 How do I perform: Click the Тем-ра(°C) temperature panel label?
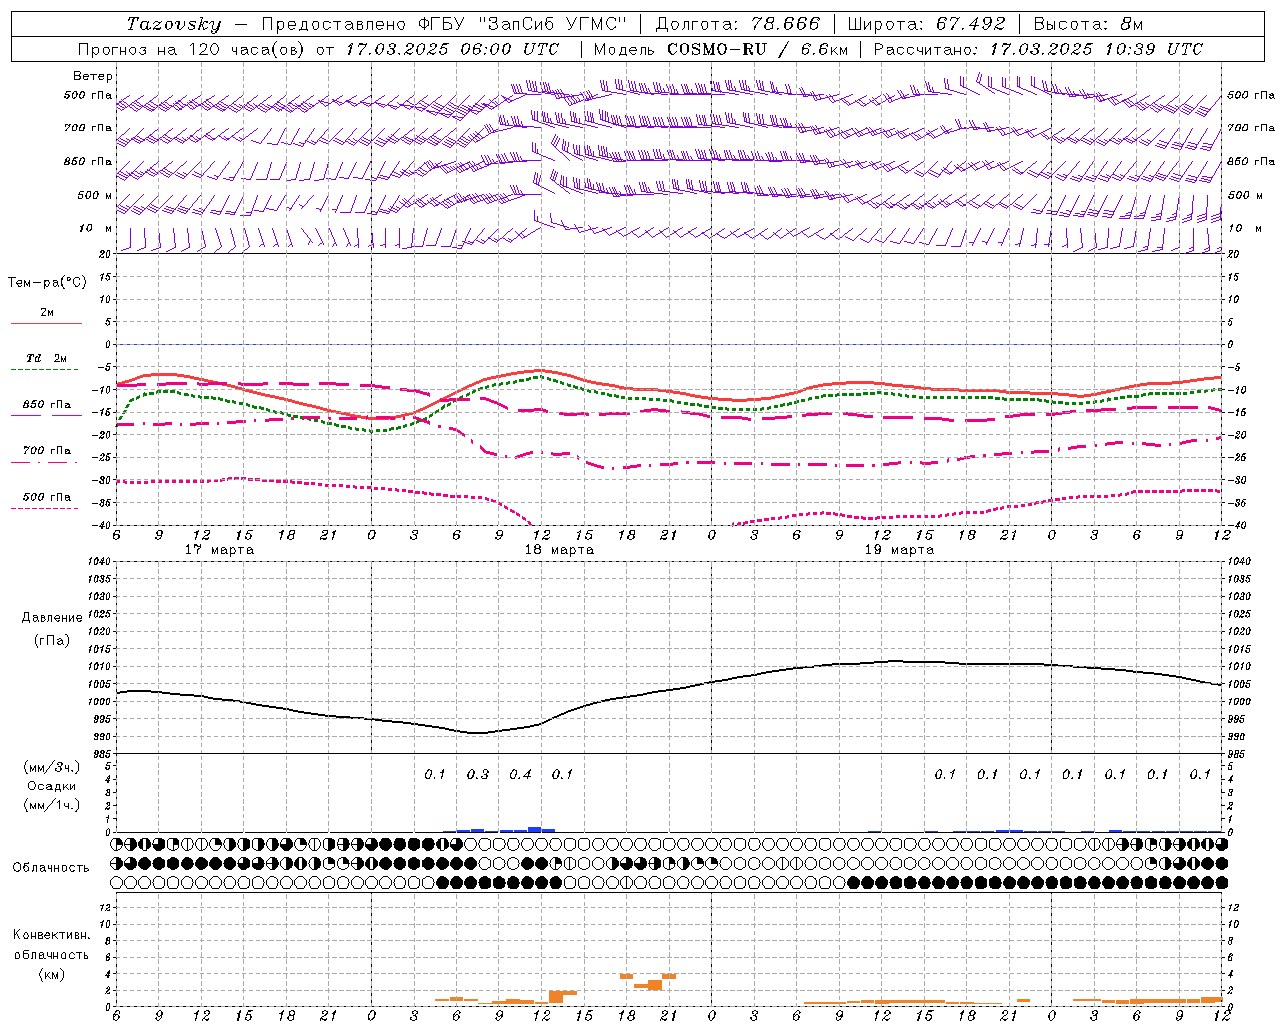click(x=47, y=283)
